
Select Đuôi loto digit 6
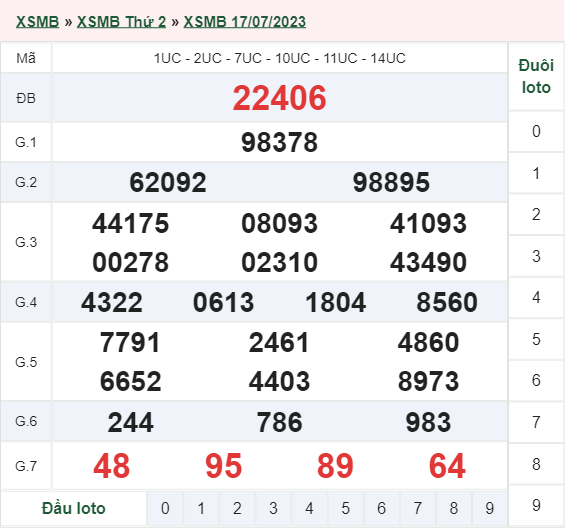pos(536,381)
